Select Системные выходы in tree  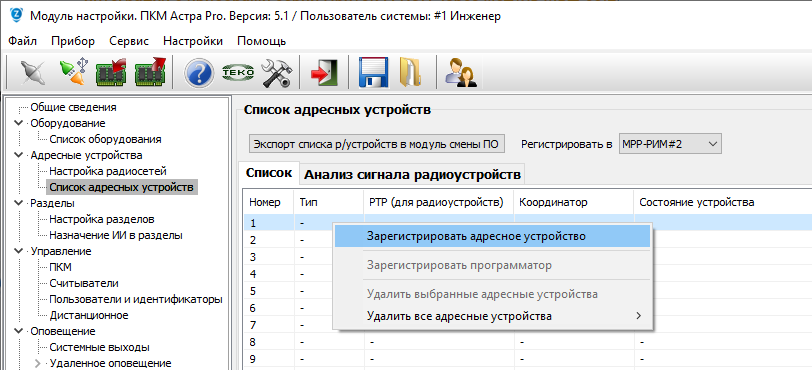[x=99, y=347]
